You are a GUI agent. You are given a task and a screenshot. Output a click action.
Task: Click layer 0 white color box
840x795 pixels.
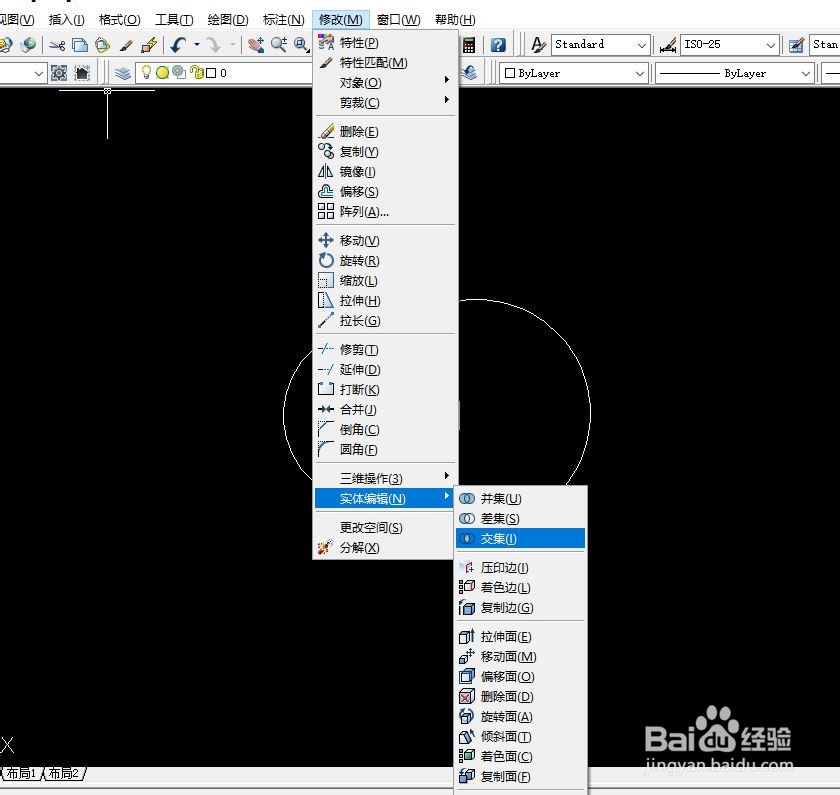point(211,73)
